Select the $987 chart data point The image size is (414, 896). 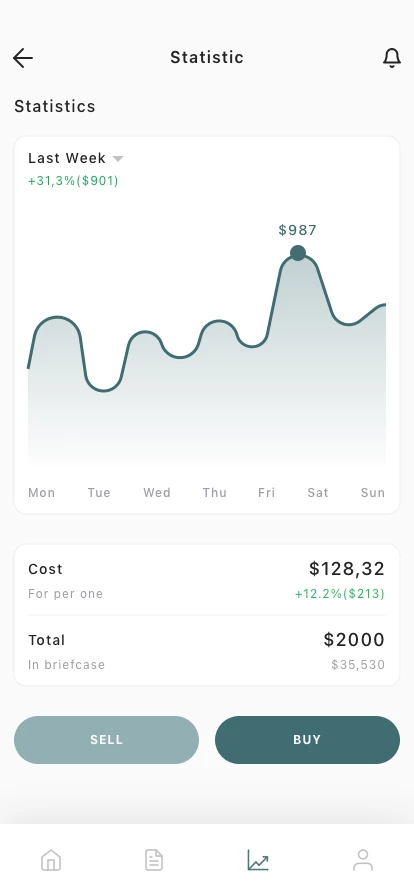(297, 253)
